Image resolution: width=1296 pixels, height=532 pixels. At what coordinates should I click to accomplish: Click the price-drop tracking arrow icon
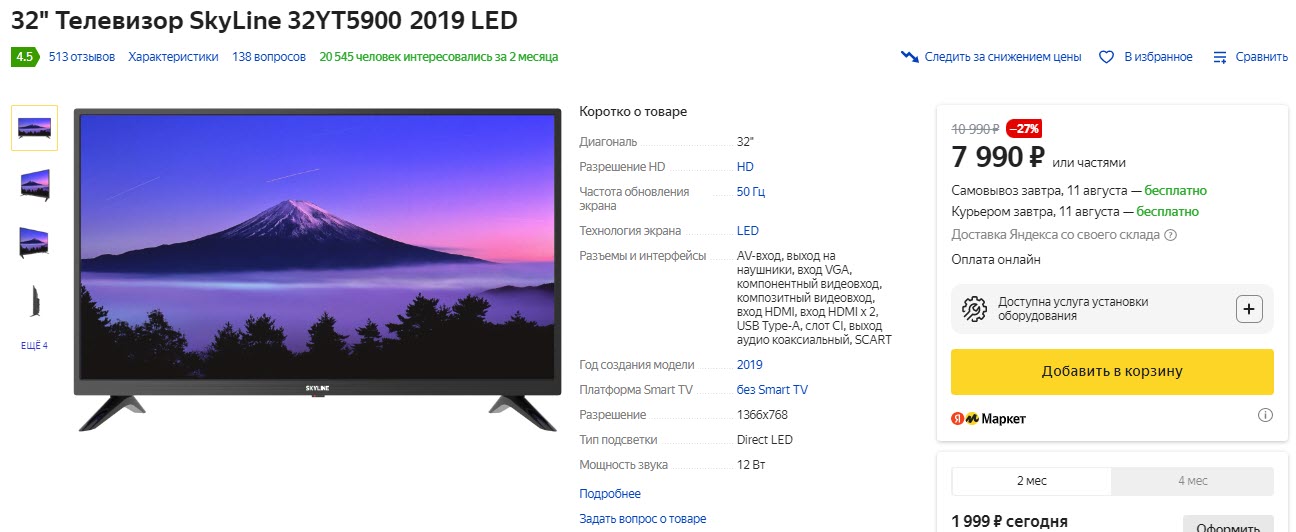point(909,57)
